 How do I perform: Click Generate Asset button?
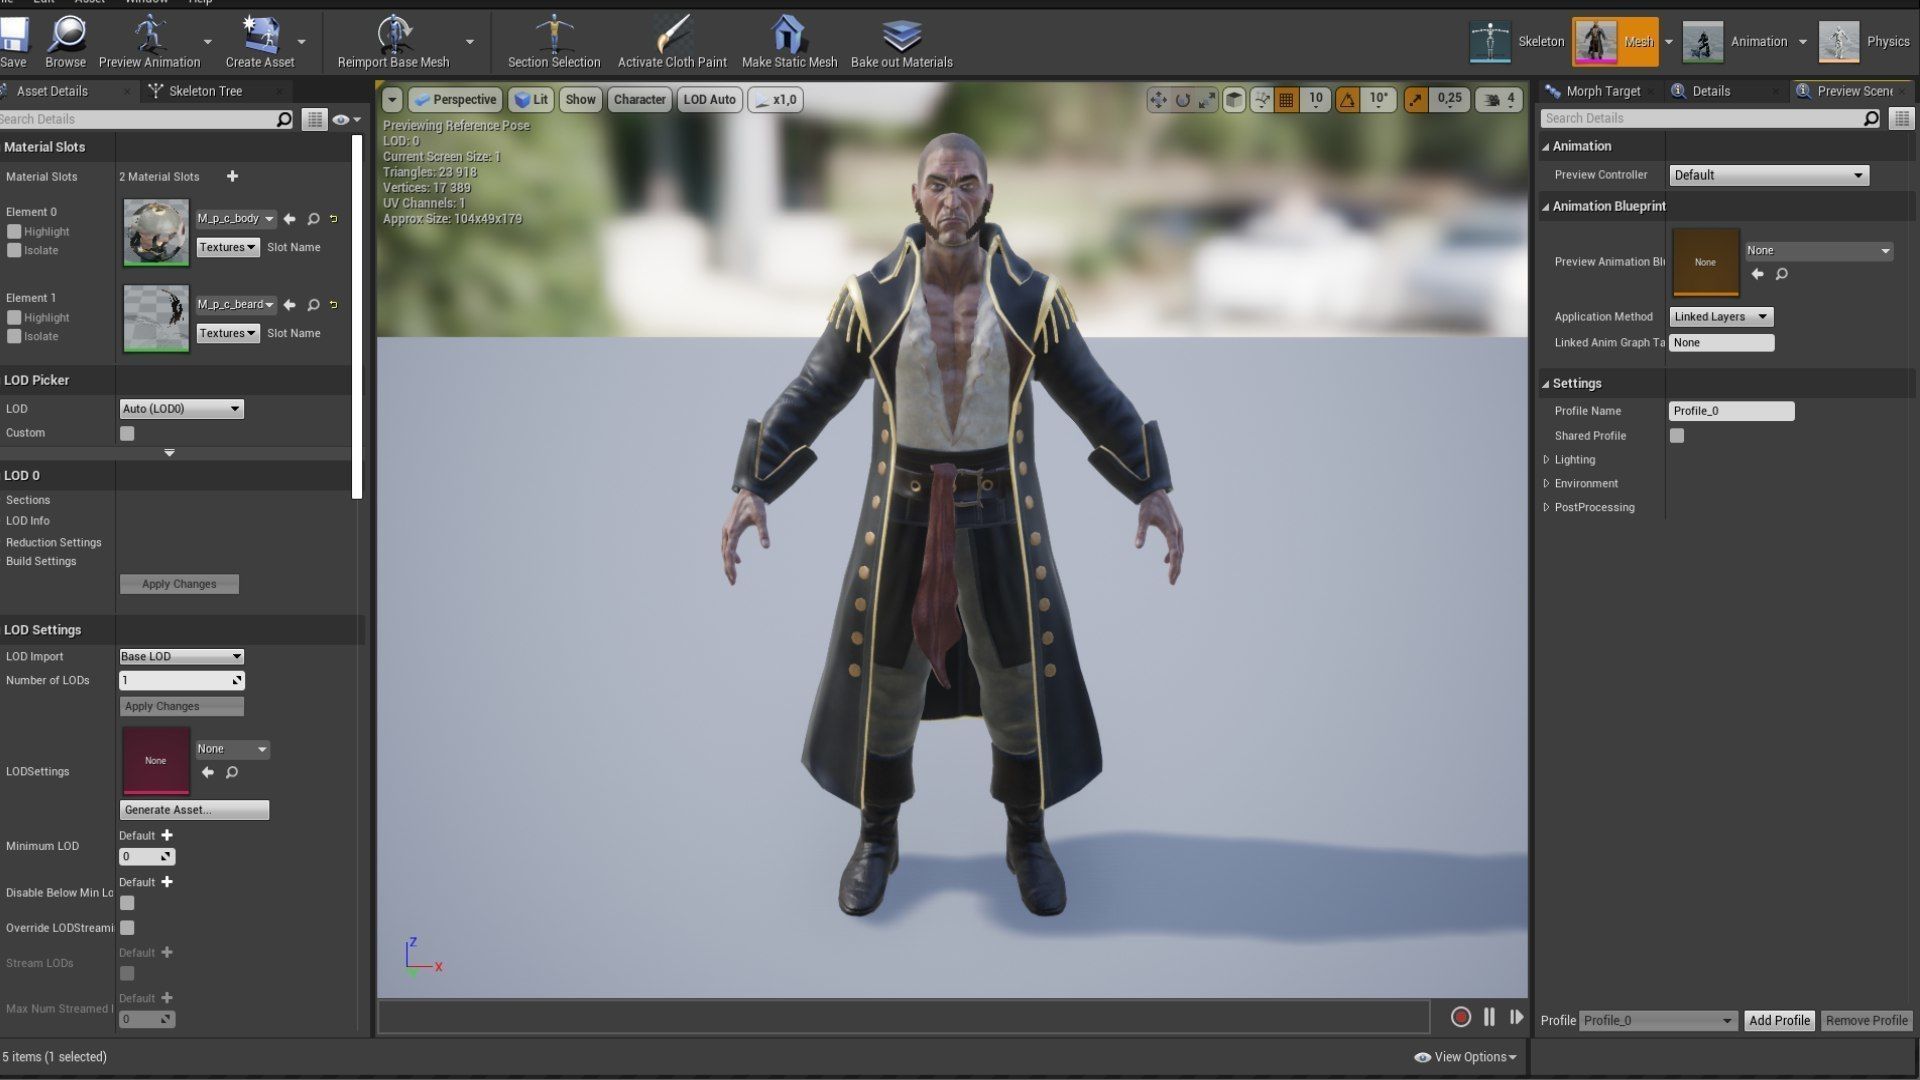194,809
